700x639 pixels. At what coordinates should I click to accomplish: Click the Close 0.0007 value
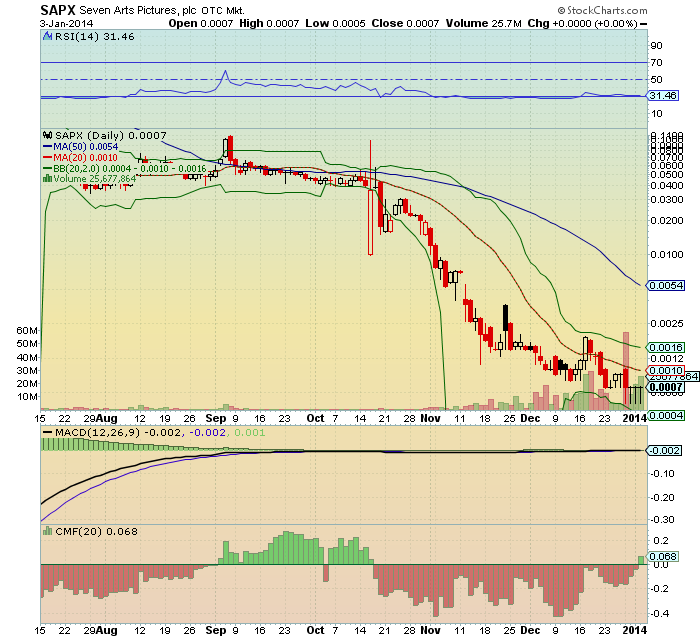click(405, 23)
